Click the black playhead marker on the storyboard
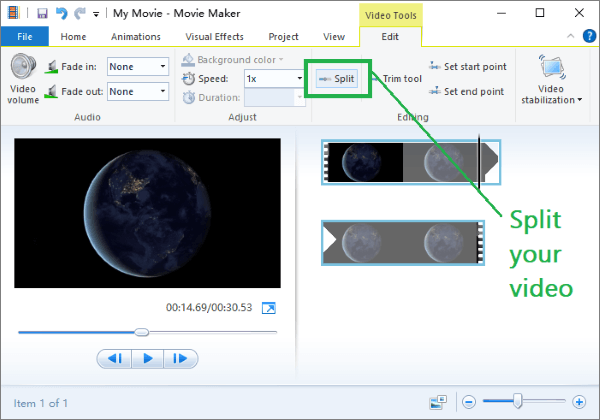The height and width of the screenshot is (420, 600). pos(479,162)
